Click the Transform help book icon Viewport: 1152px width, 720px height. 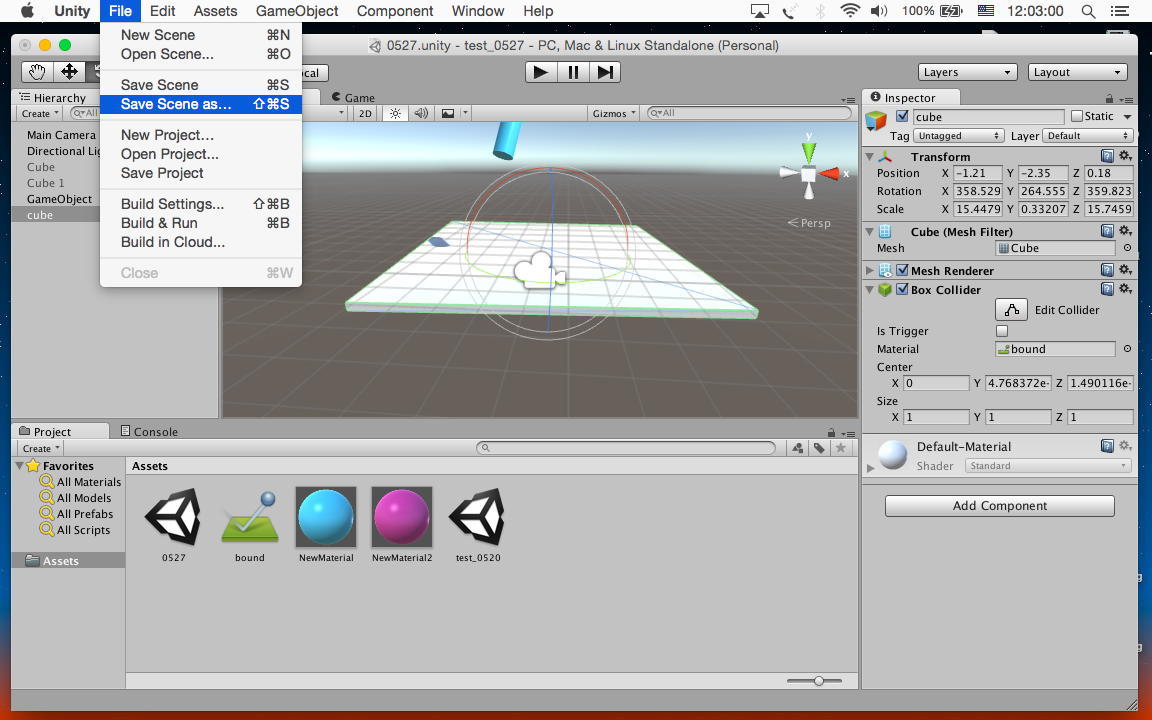coord(1107,156)
